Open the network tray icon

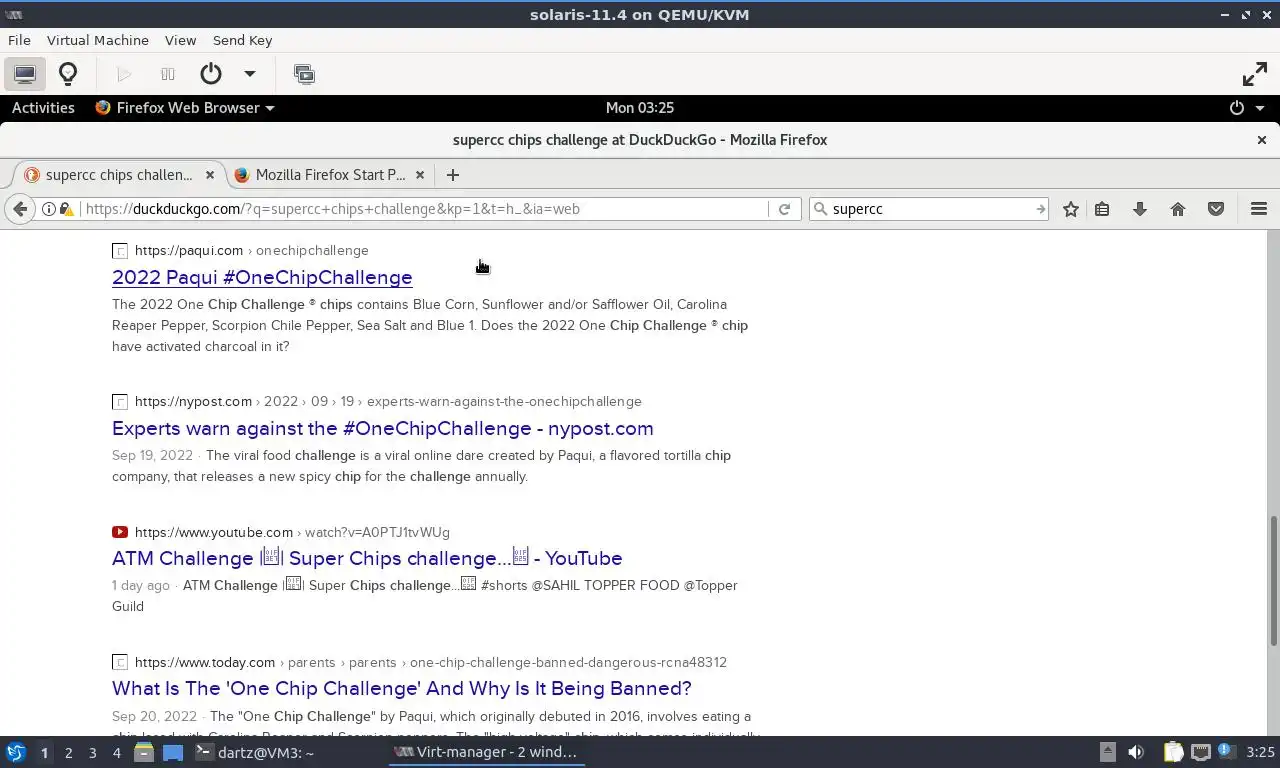(1201, 752)
